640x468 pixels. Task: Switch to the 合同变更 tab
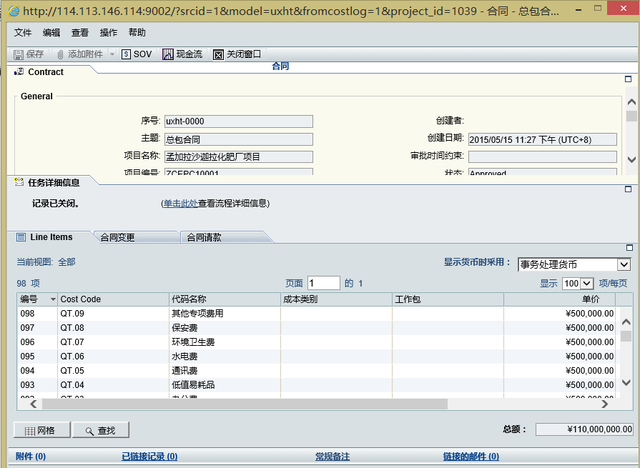tap(136, 237)
